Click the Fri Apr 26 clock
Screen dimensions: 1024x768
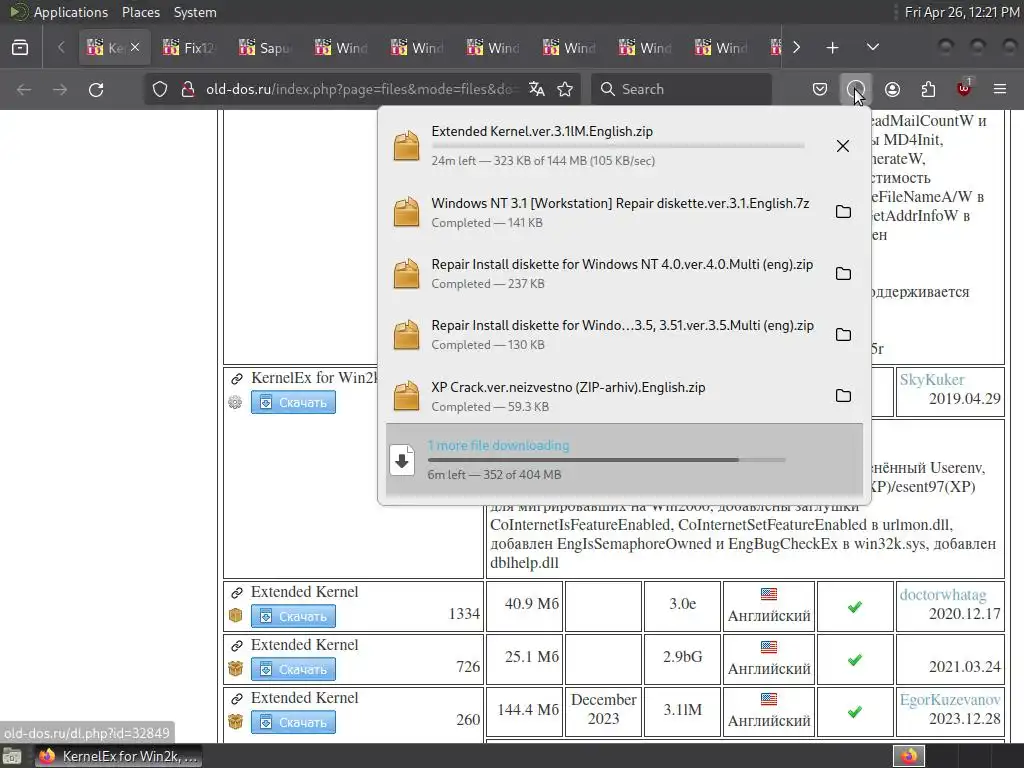pyautogui.click(x=961, y=12)
